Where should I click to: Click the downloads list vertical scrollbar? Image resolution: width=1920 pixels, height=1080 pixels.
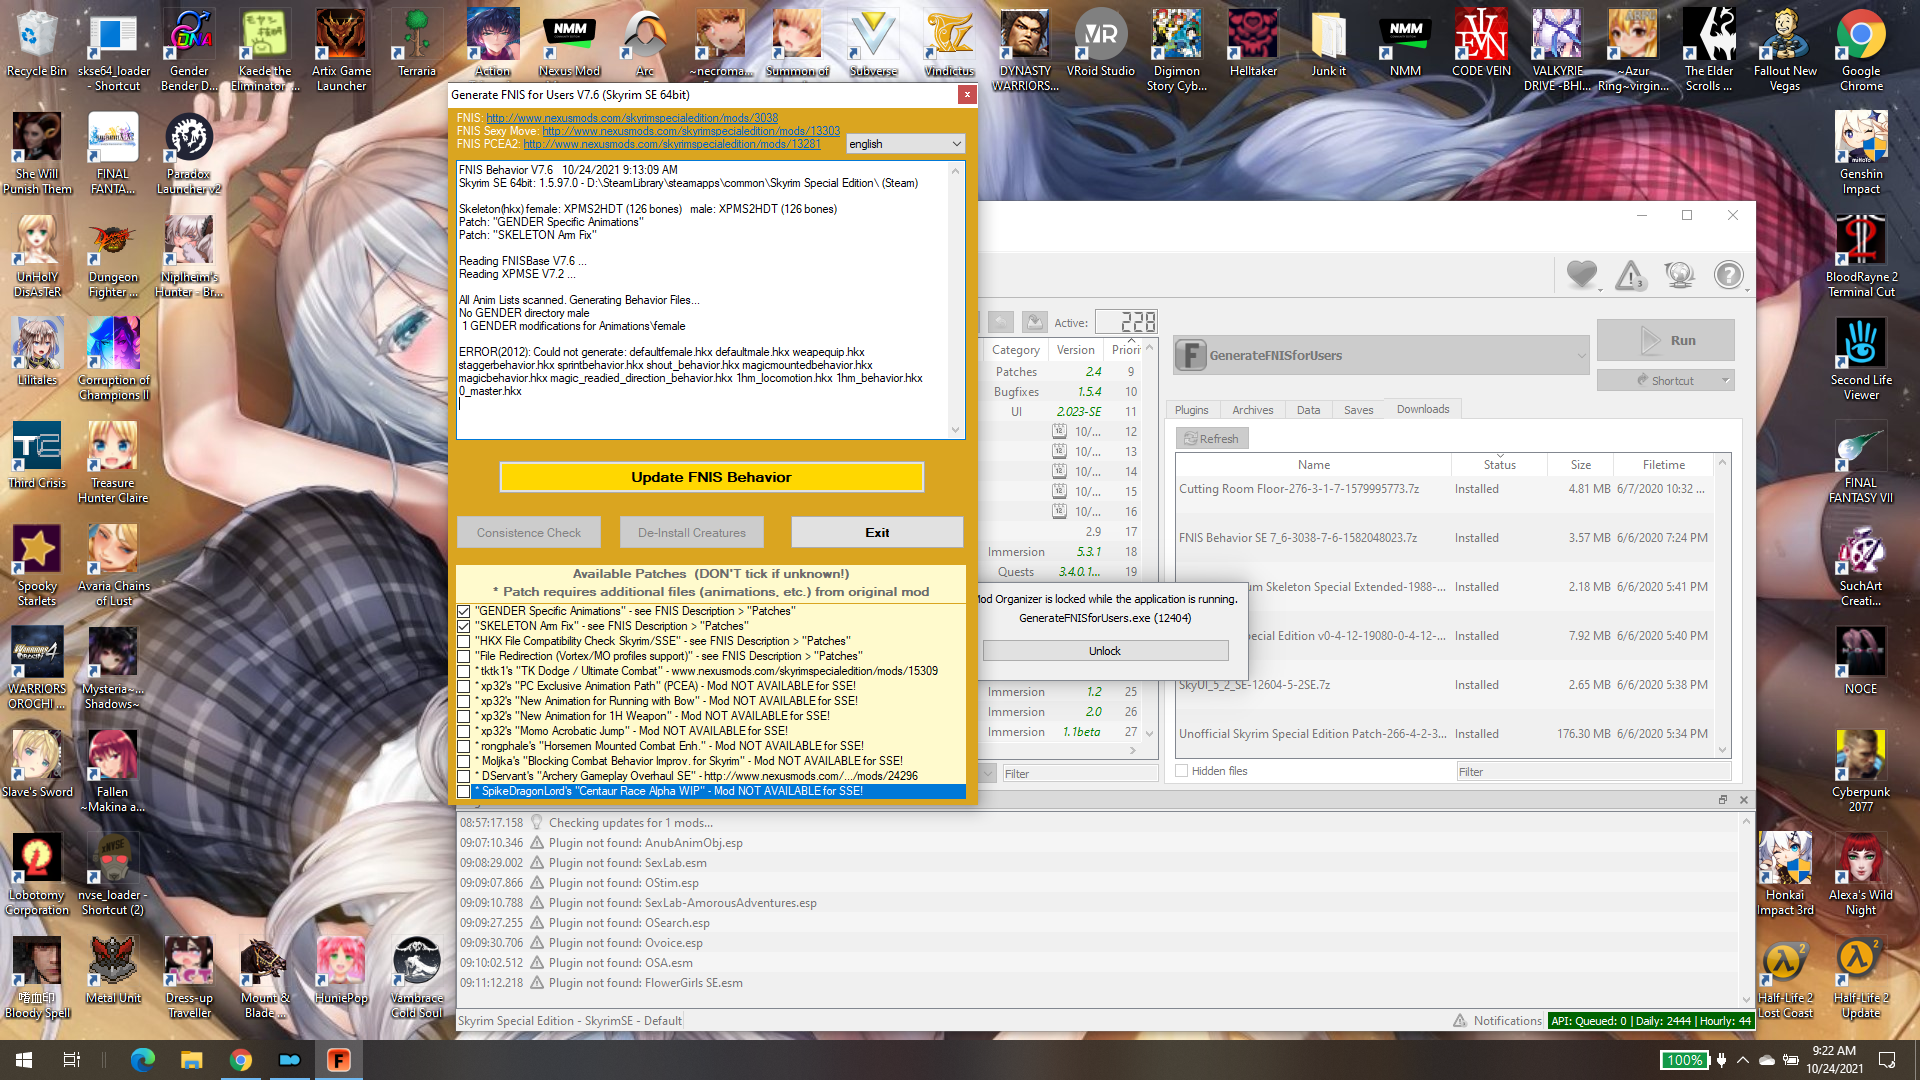1723,605
